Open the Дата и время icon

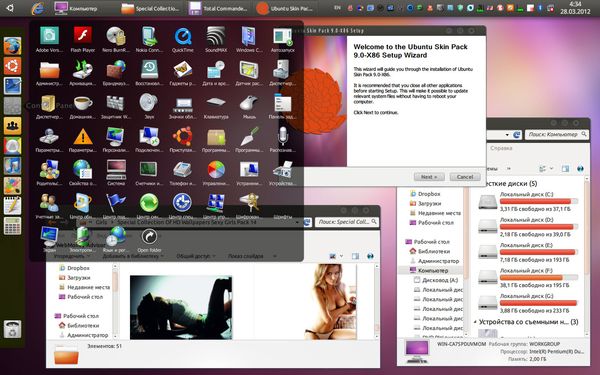click(x=216, y=73)
